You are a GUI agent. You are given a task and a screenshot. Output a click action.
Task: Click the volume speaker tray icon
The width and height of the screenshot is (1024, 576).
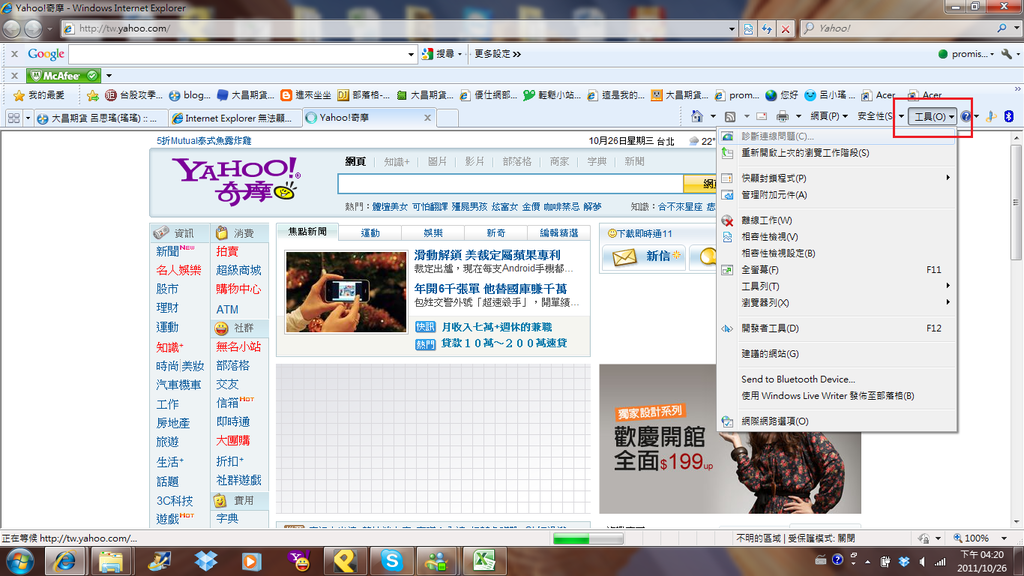pyautogui.click(x=922, y=562)
